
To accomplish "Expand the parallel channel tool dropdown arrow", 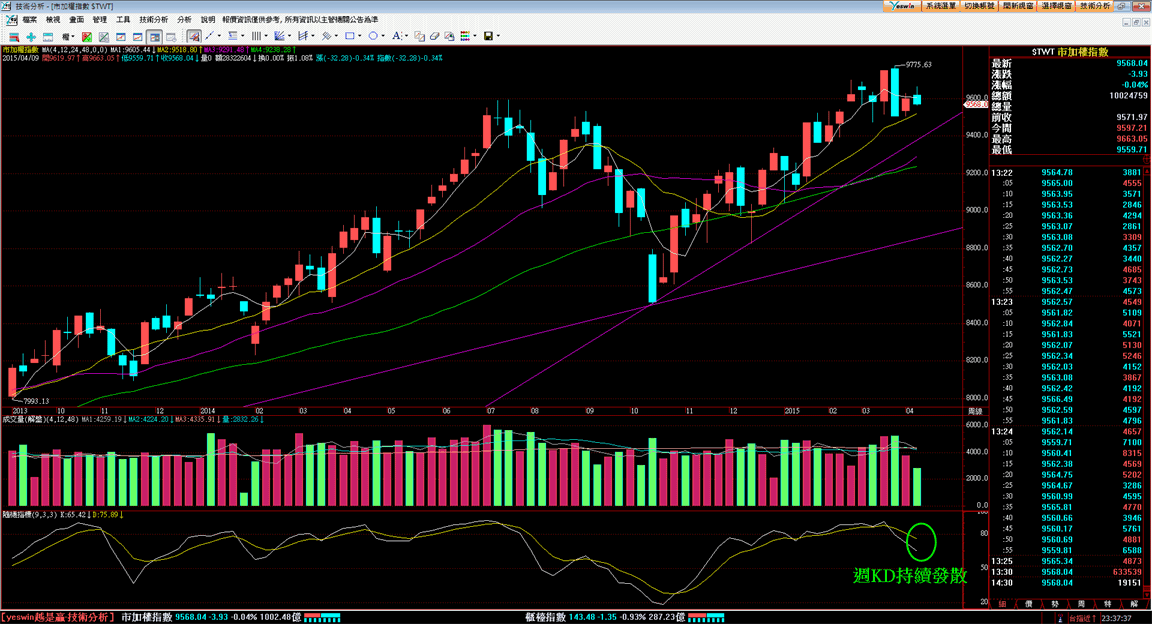I will [x=313, y=36].
